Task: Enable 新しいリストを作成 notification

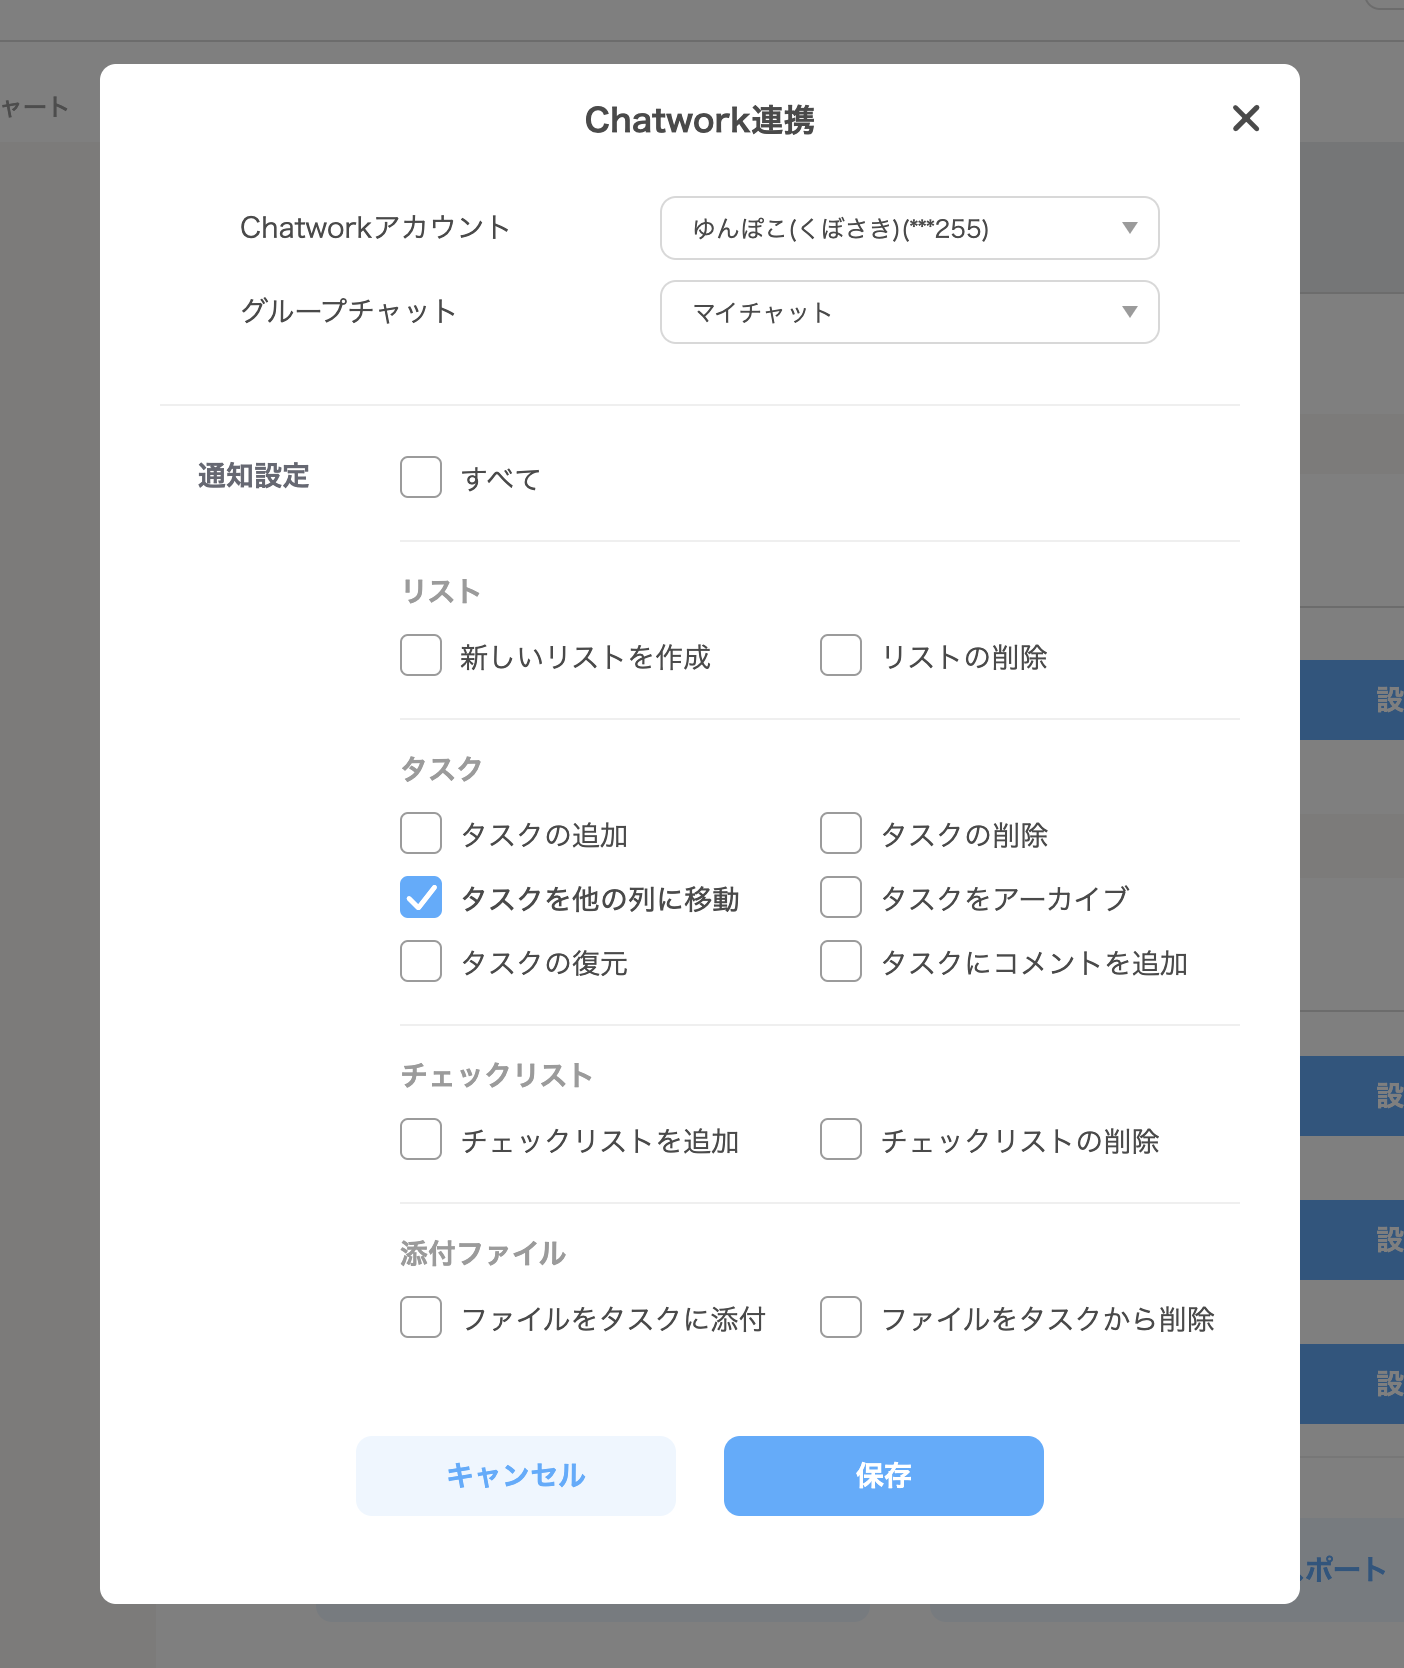Action: point(421,655)
